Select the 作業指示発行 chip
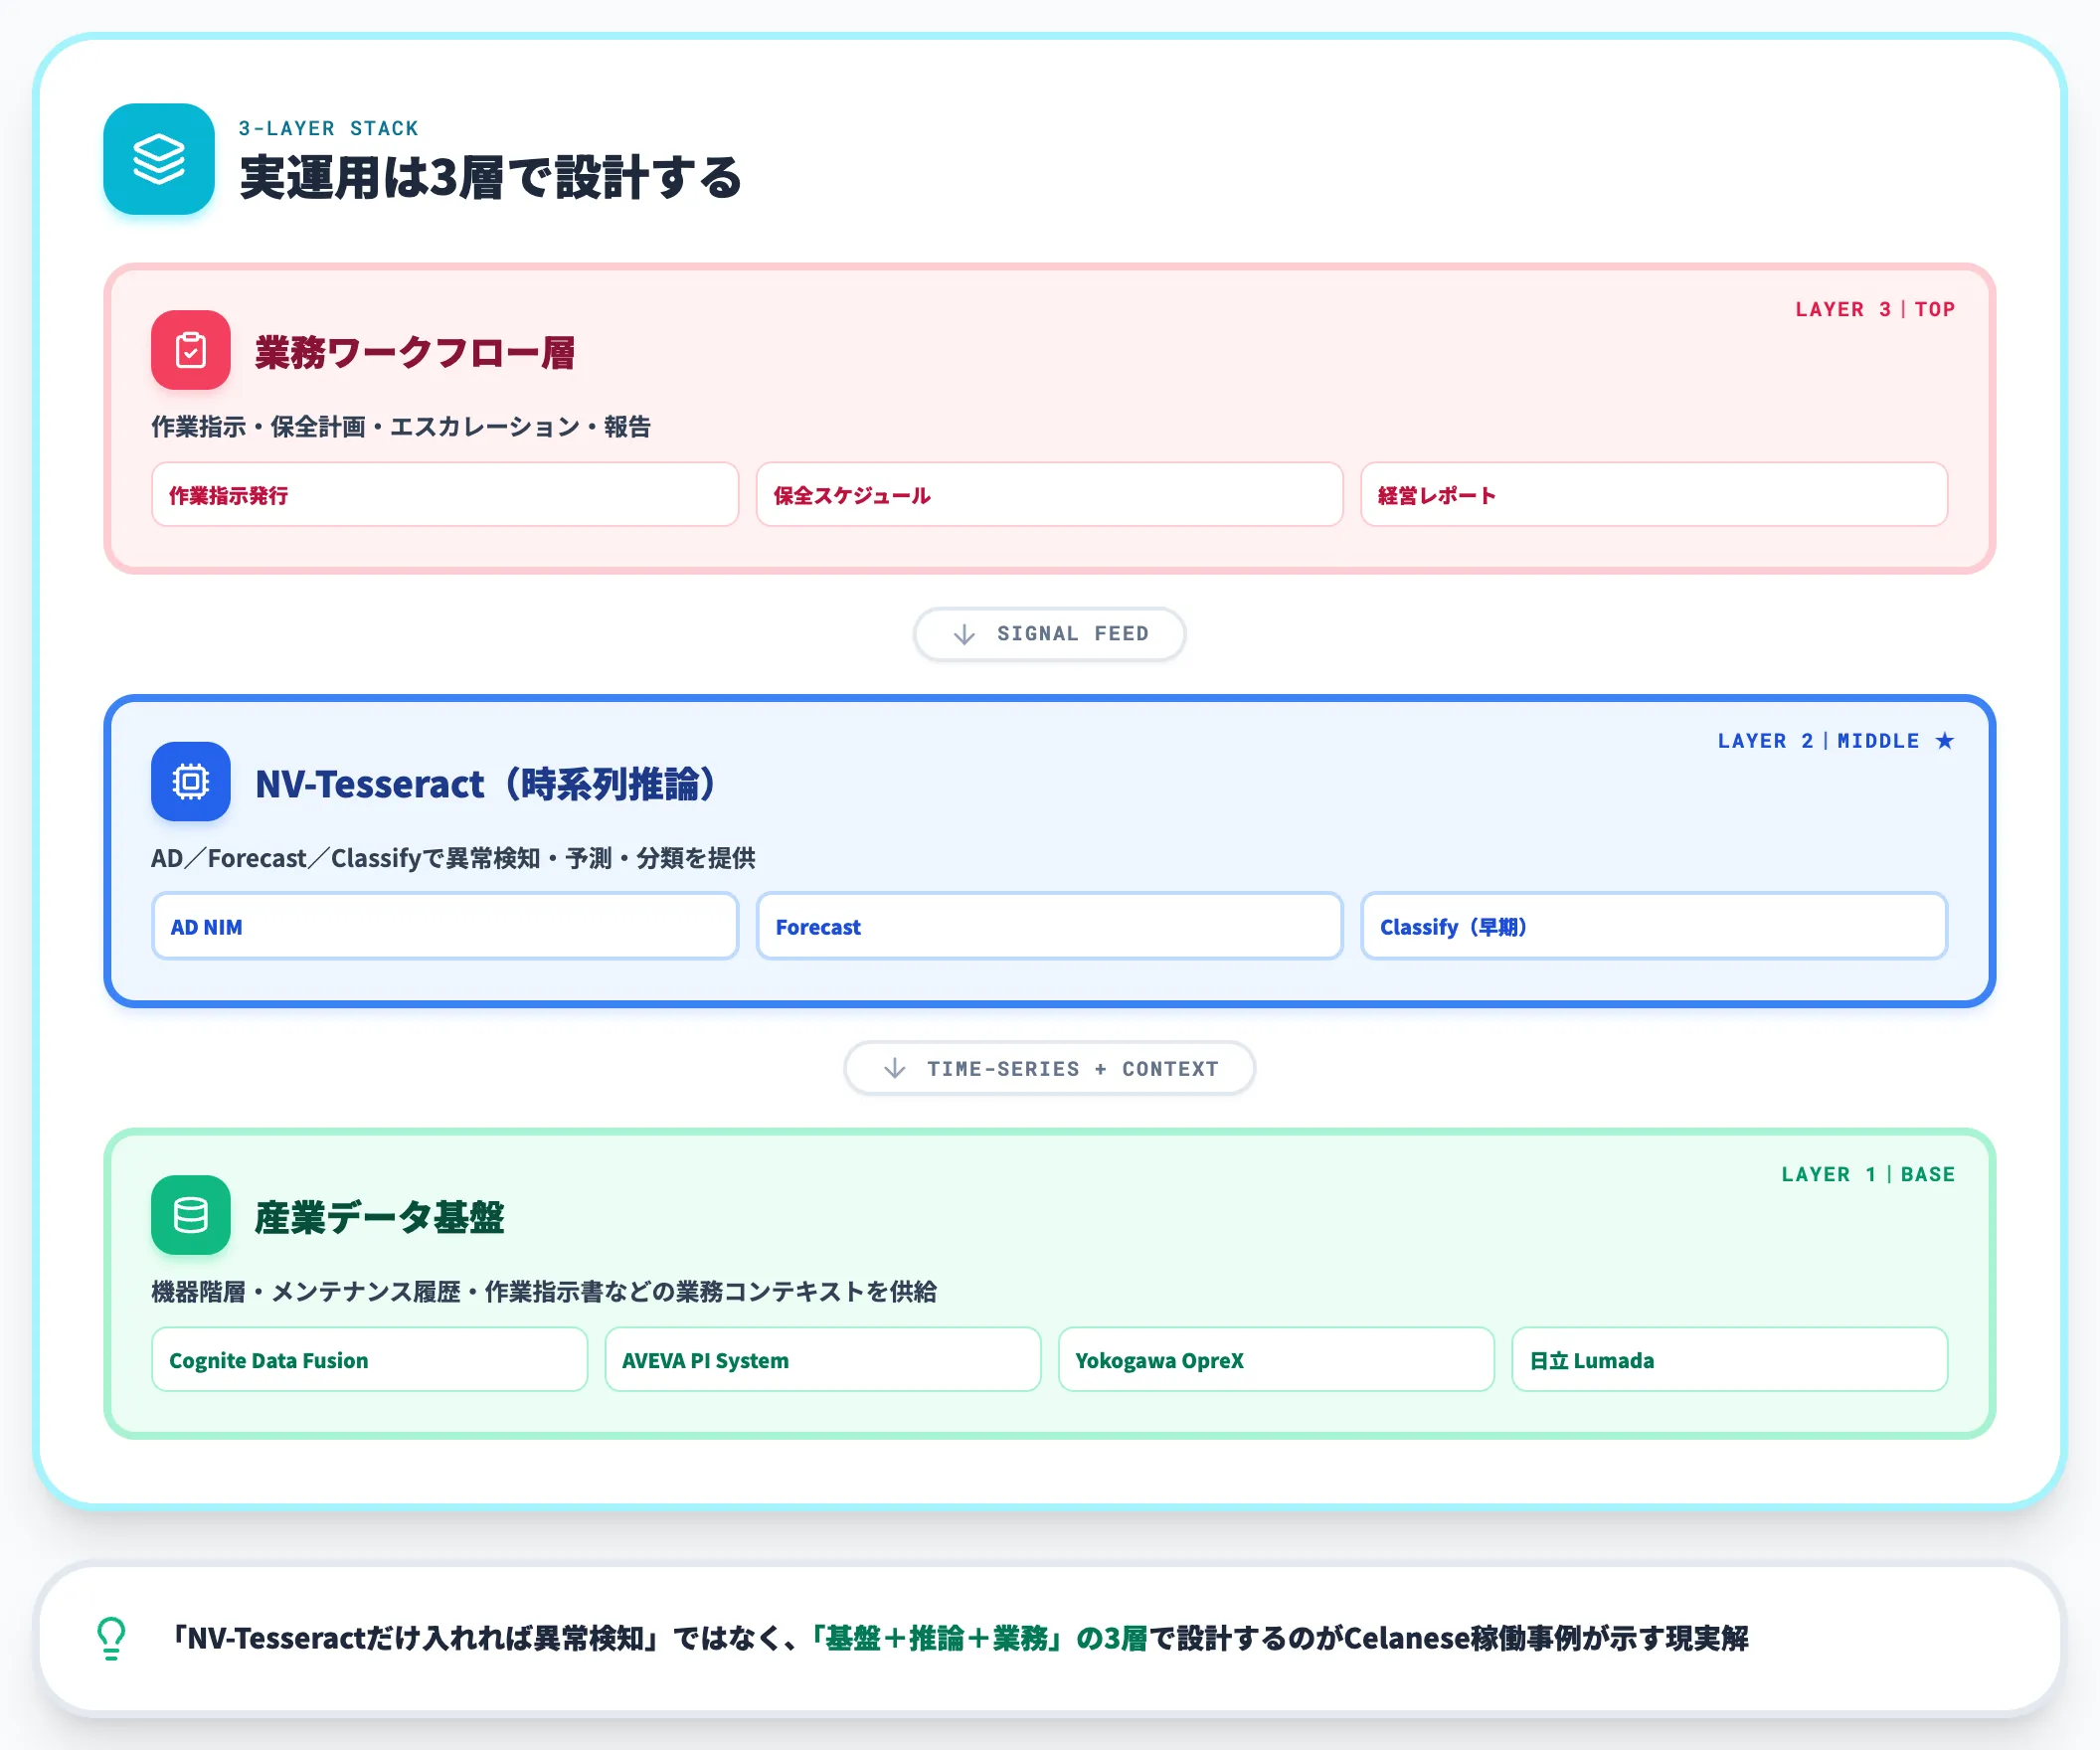2100x1750 pixels. 445,495
